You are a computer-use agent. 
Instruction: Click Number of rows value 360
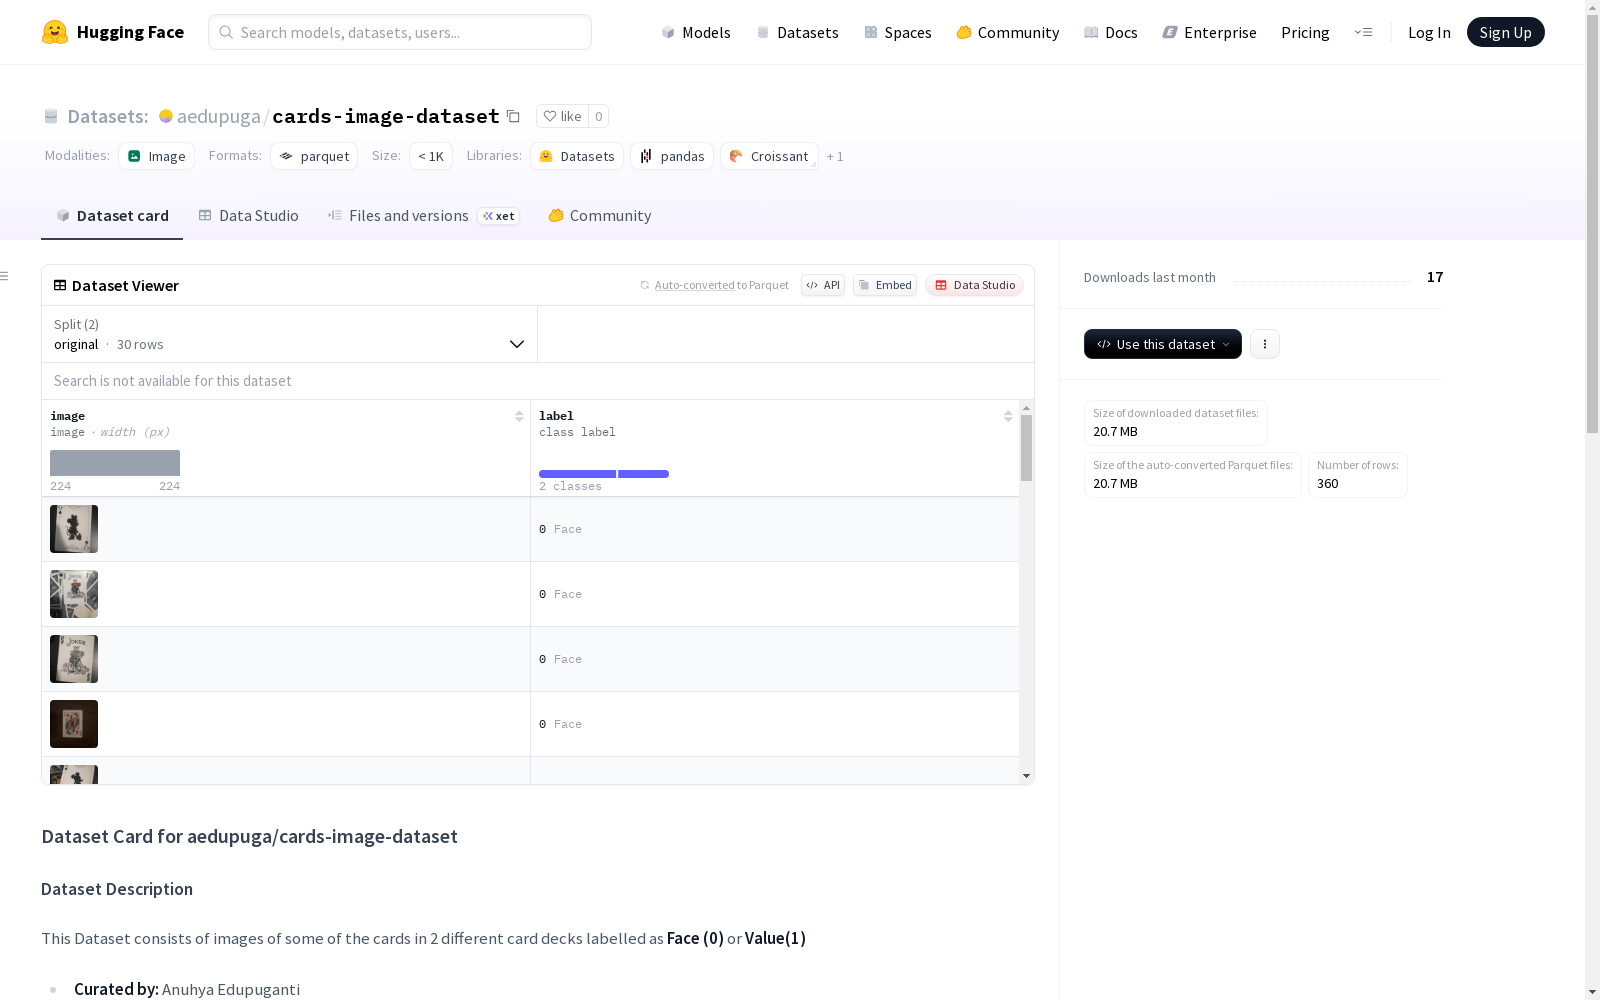pyautogui.click(x=1327, y=484)
